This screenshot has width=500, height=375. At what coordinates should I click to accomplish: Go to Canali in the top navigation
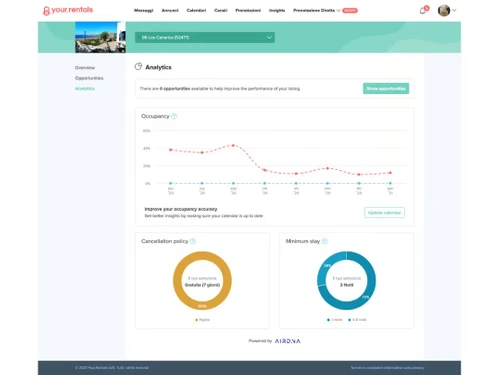click(x=221, y=11)
